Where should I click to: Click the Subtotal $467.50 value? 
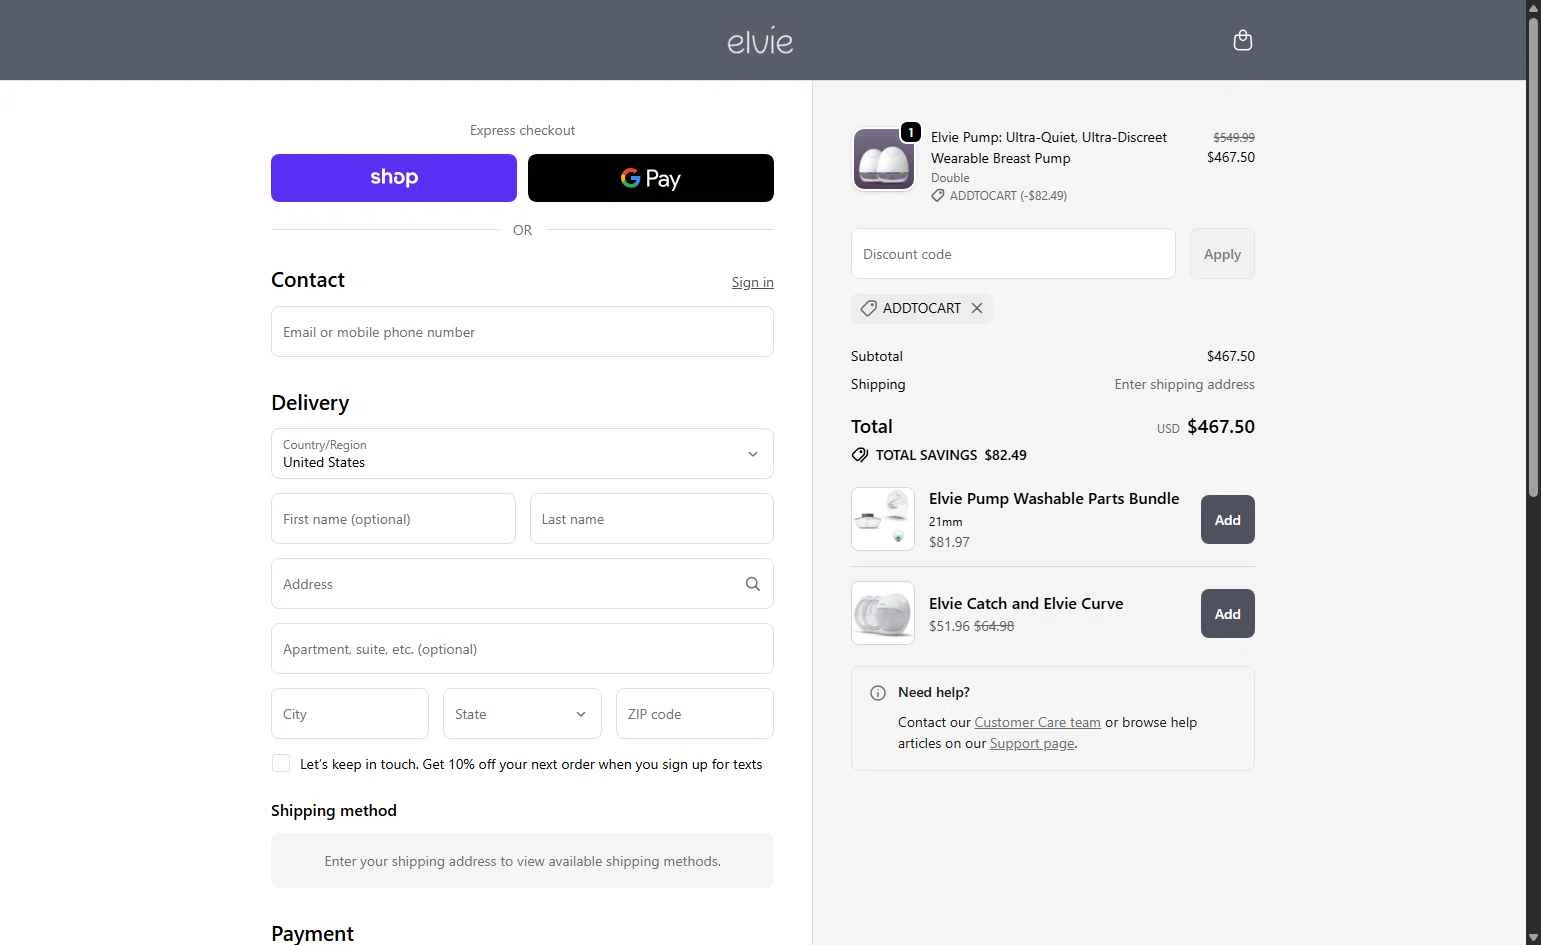pos(1231,356)
